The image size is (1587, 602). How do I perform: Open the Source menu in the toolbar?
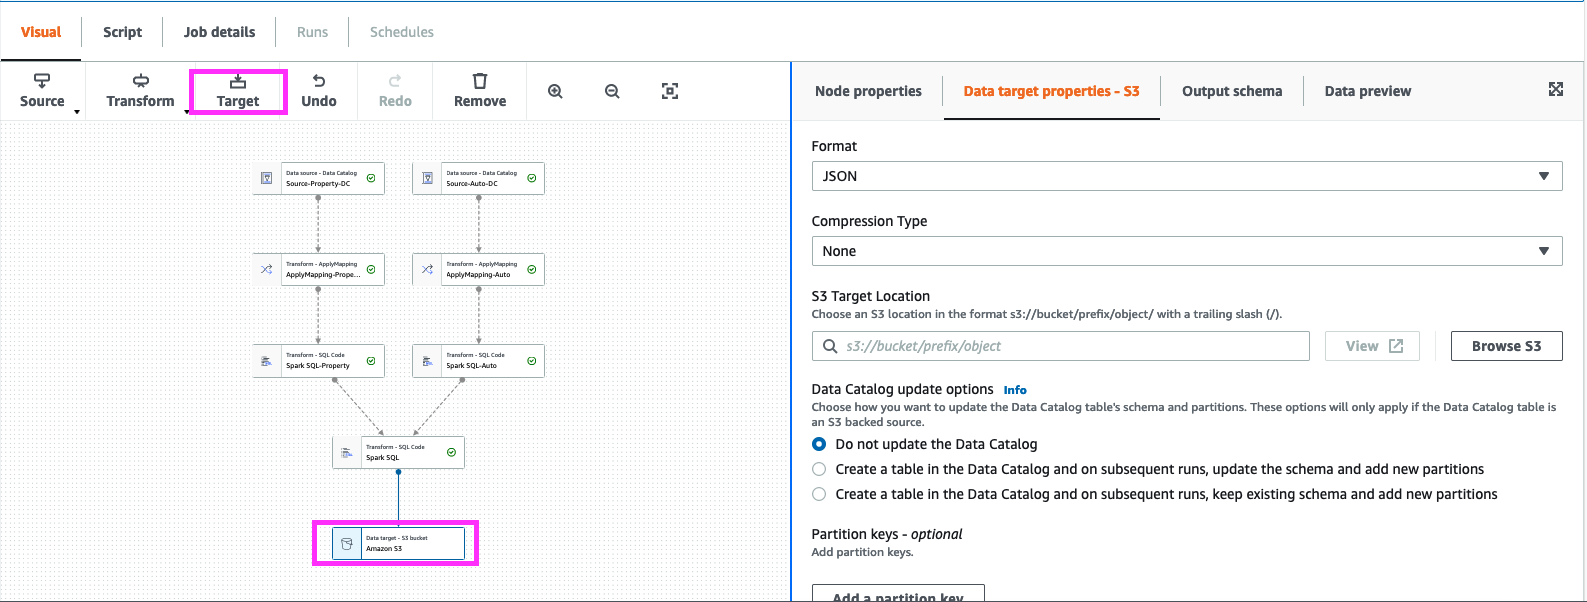click(x=42, y=90)
